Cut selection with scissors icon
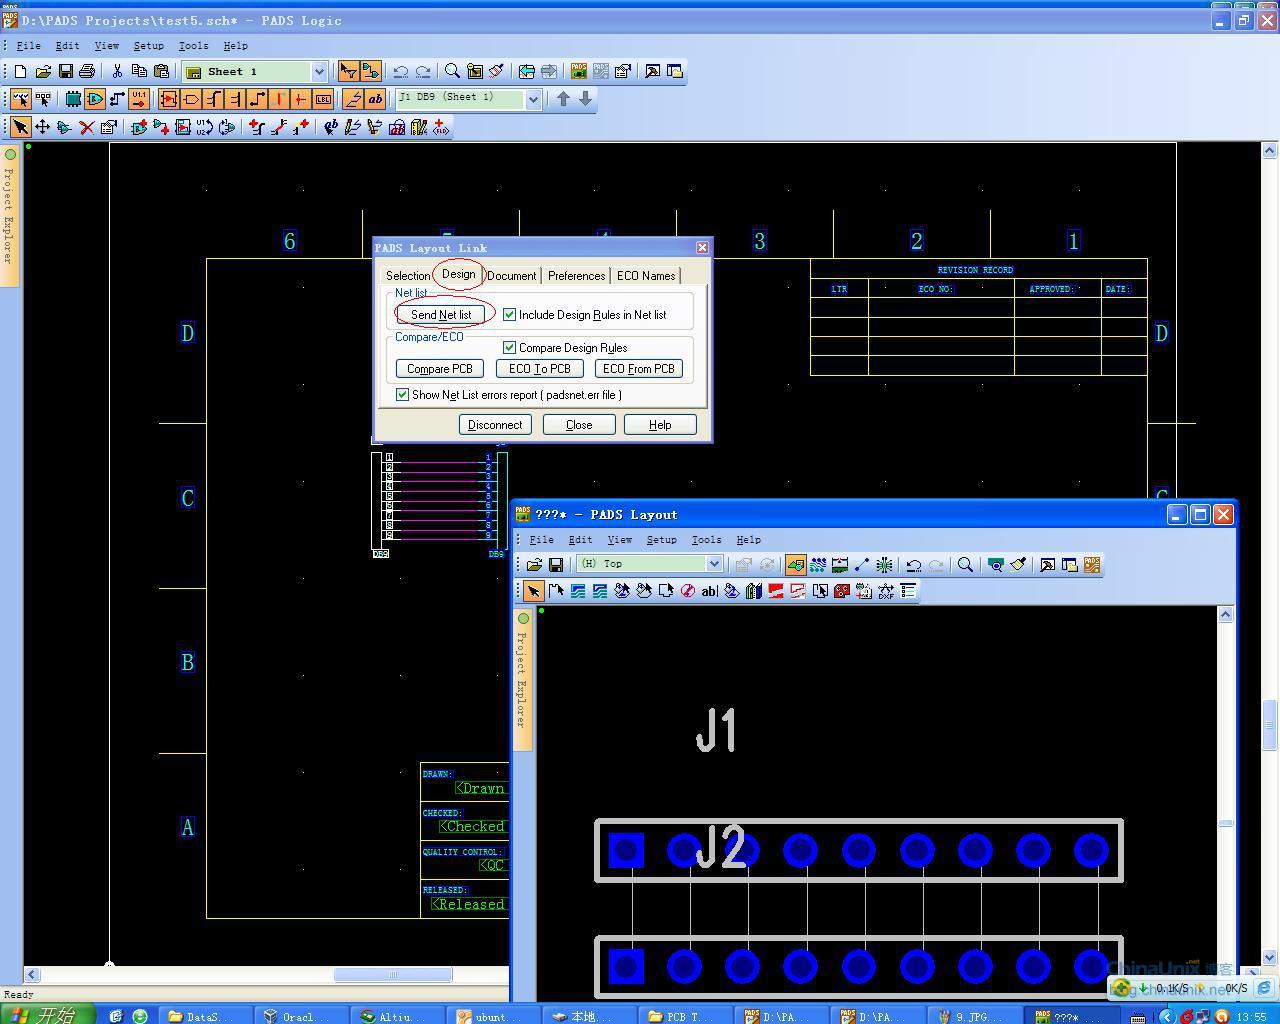1280x1024 pixels. (117, 71)
